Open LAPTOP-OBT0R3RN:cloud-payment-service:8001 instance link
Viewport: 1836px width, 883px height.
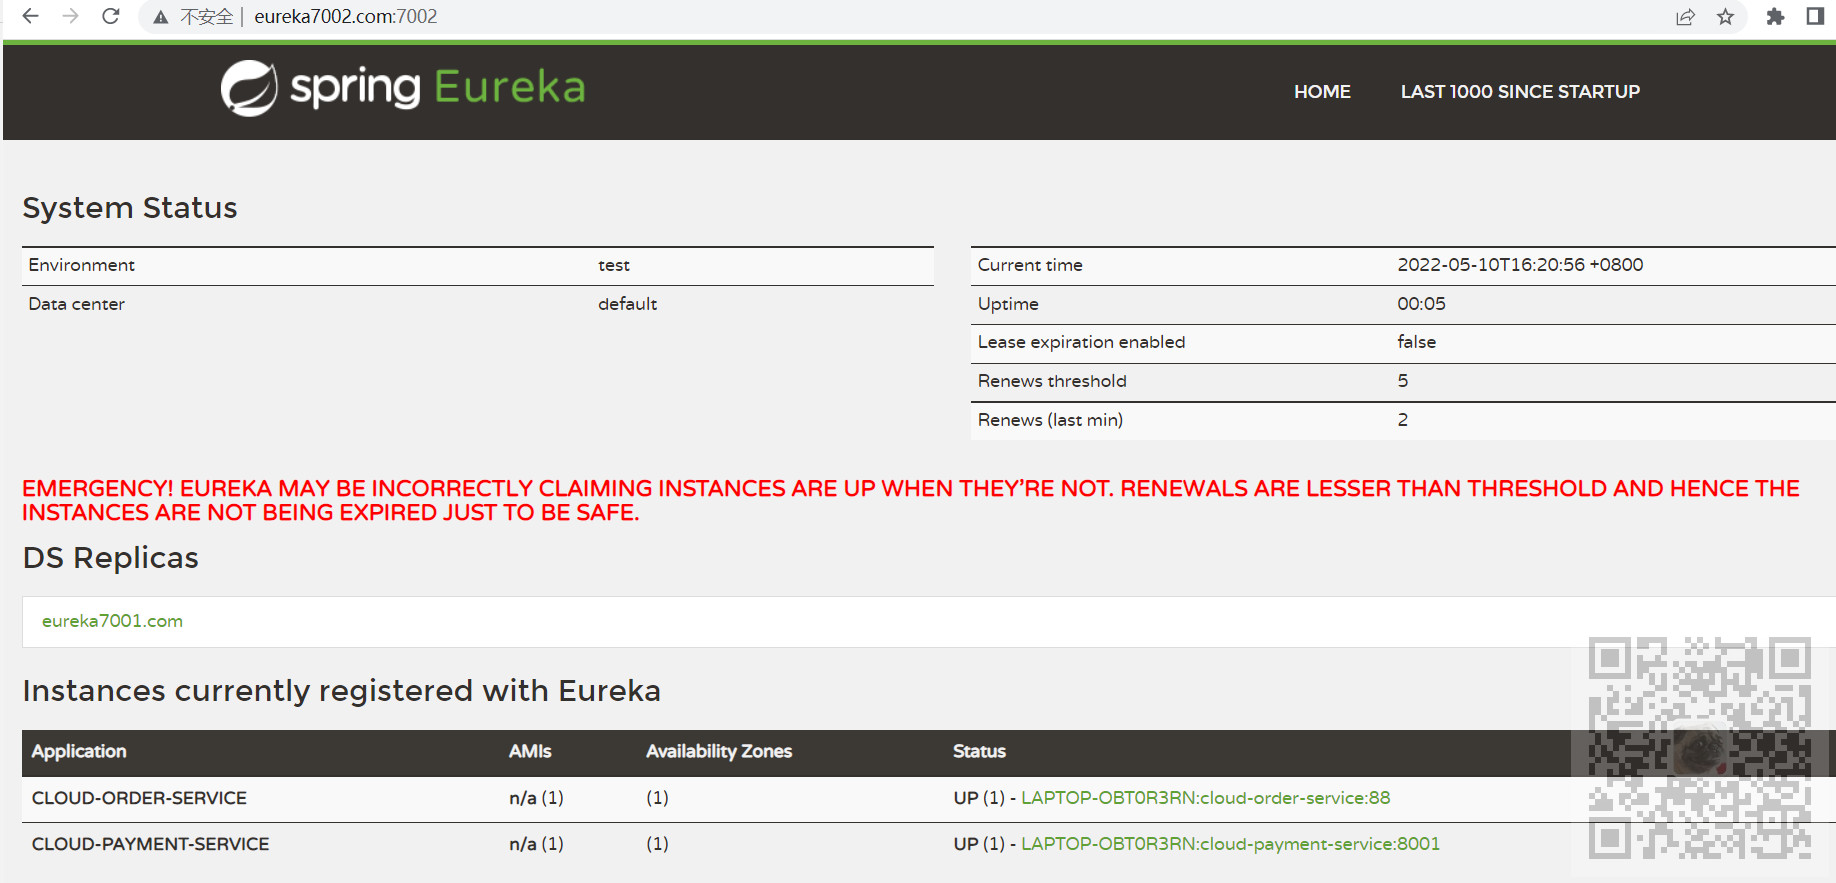click(1230, 844)
